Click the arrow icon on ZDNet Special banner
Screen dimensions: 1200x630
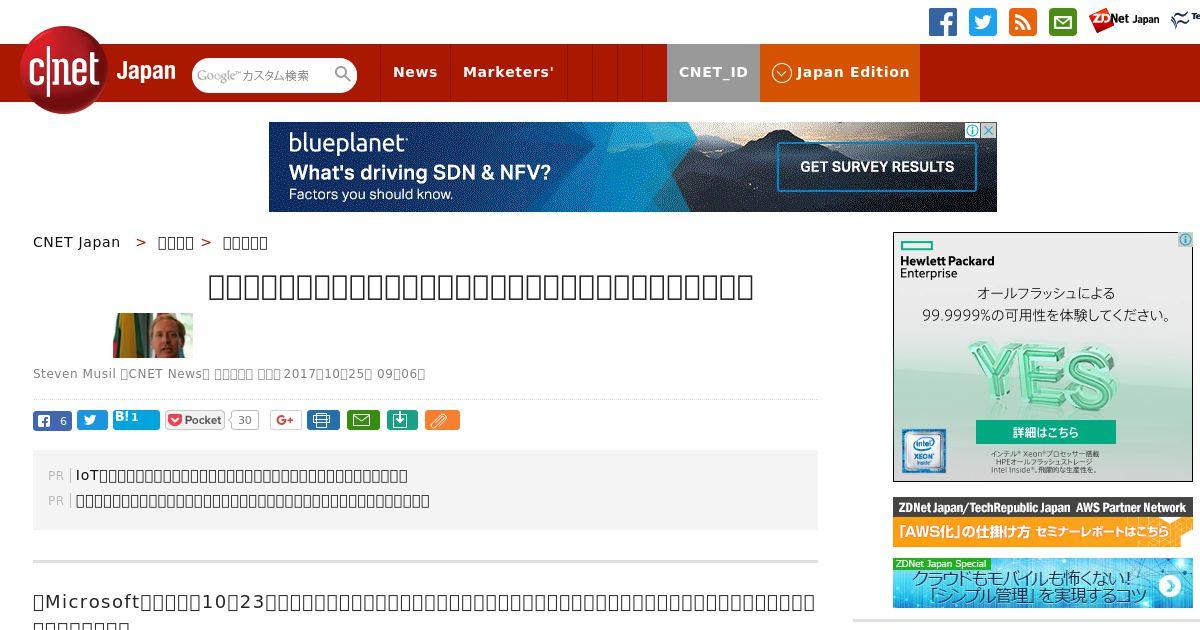1169,587
